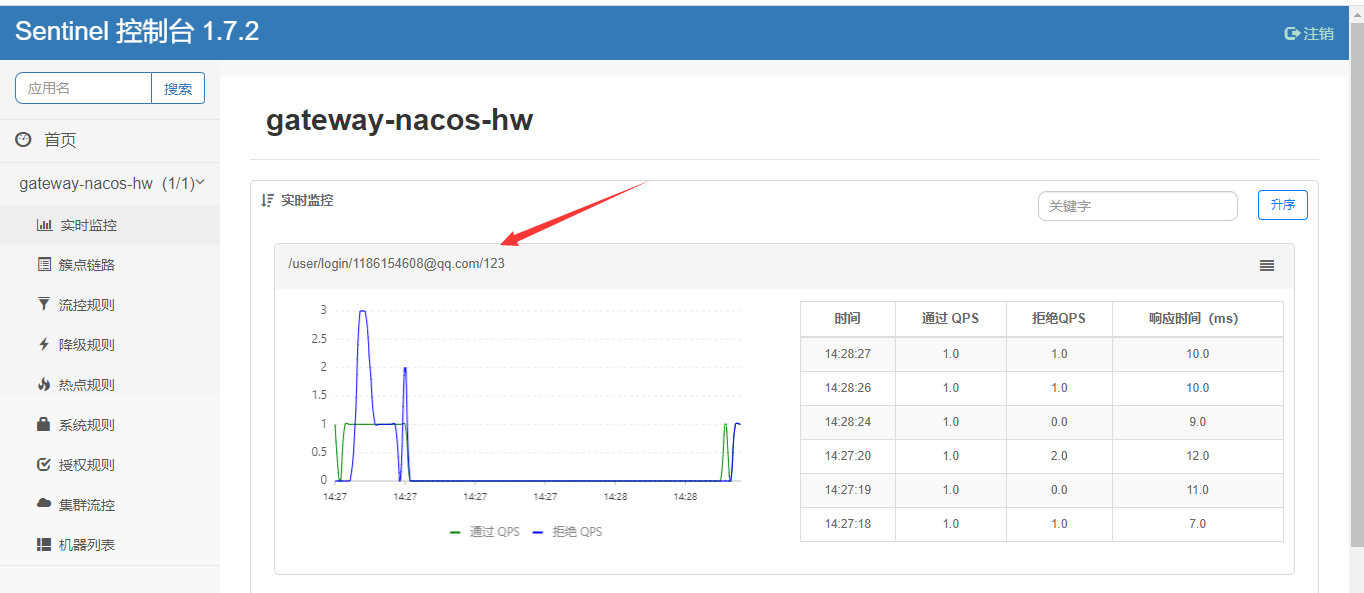The image size is (1364, 593).
Task: Click the 热点规则 flame icon
Action: click(44, 384)
